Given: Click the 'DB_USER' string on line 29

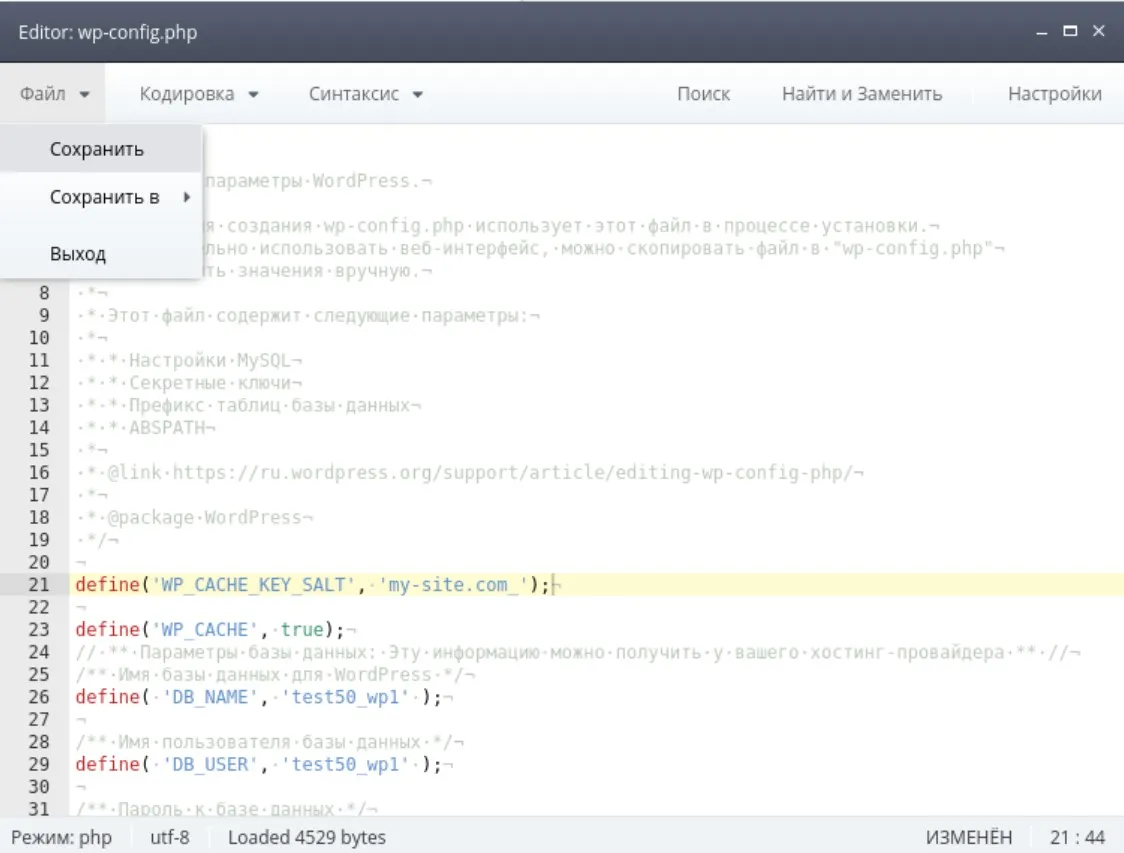Looking at the screenshot, I should 210,764.
